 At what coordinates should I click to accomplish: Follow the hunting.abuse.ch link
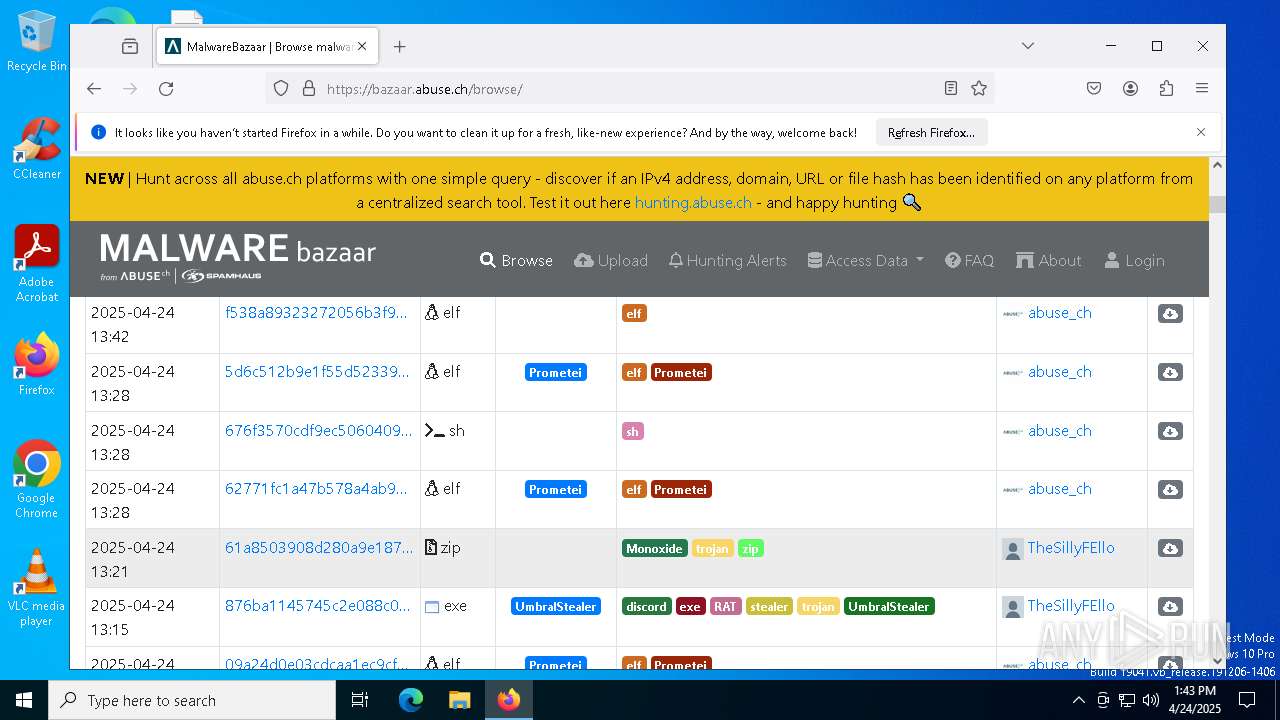[693, 202]
